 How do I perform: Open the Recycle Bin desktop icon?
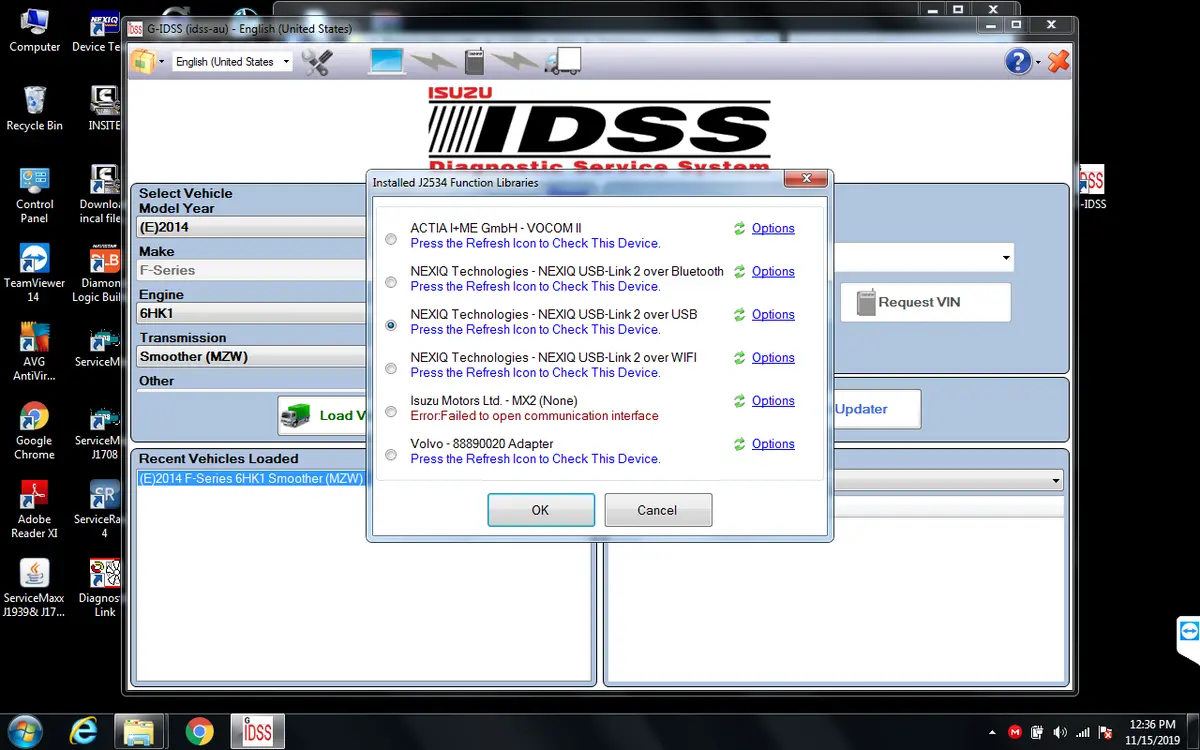tap(34, 108)
